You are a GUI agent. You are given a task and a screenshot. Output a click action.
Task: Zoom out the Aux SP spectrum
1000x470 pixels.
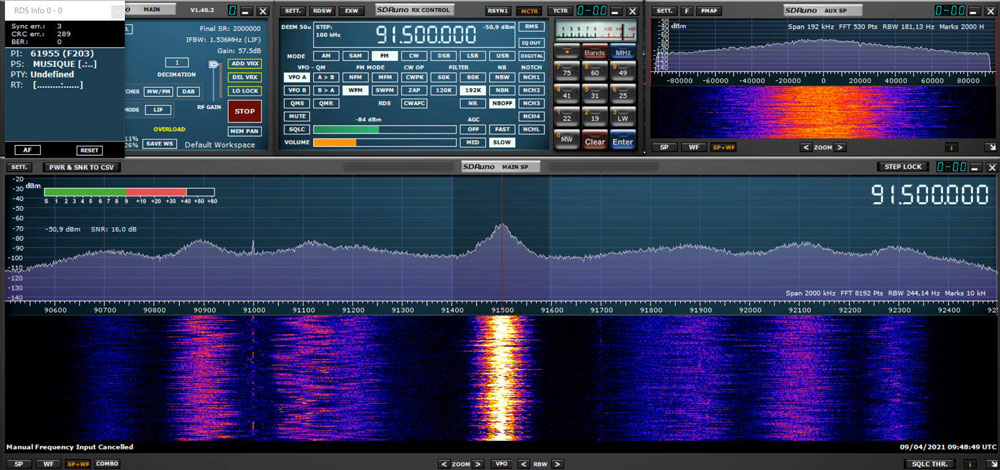[806, 147]
